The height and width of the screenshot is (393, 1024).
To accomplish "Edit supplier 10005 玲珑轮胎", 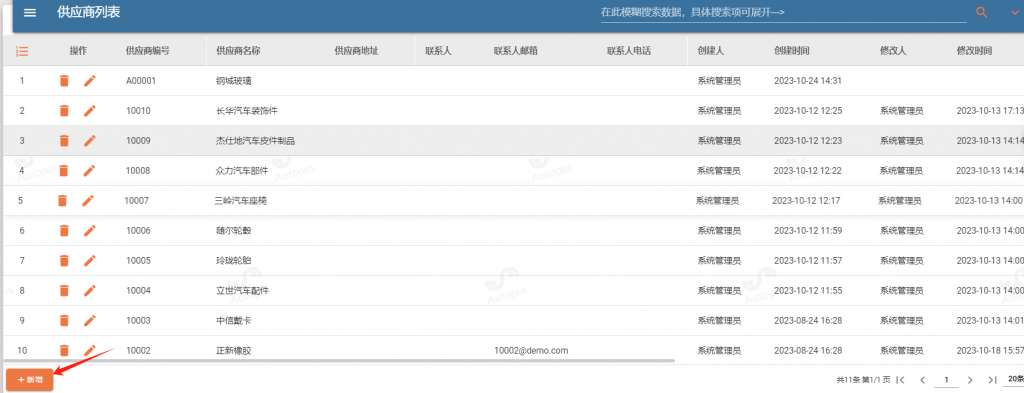I will pyautogui.click(x=90, y=260).
